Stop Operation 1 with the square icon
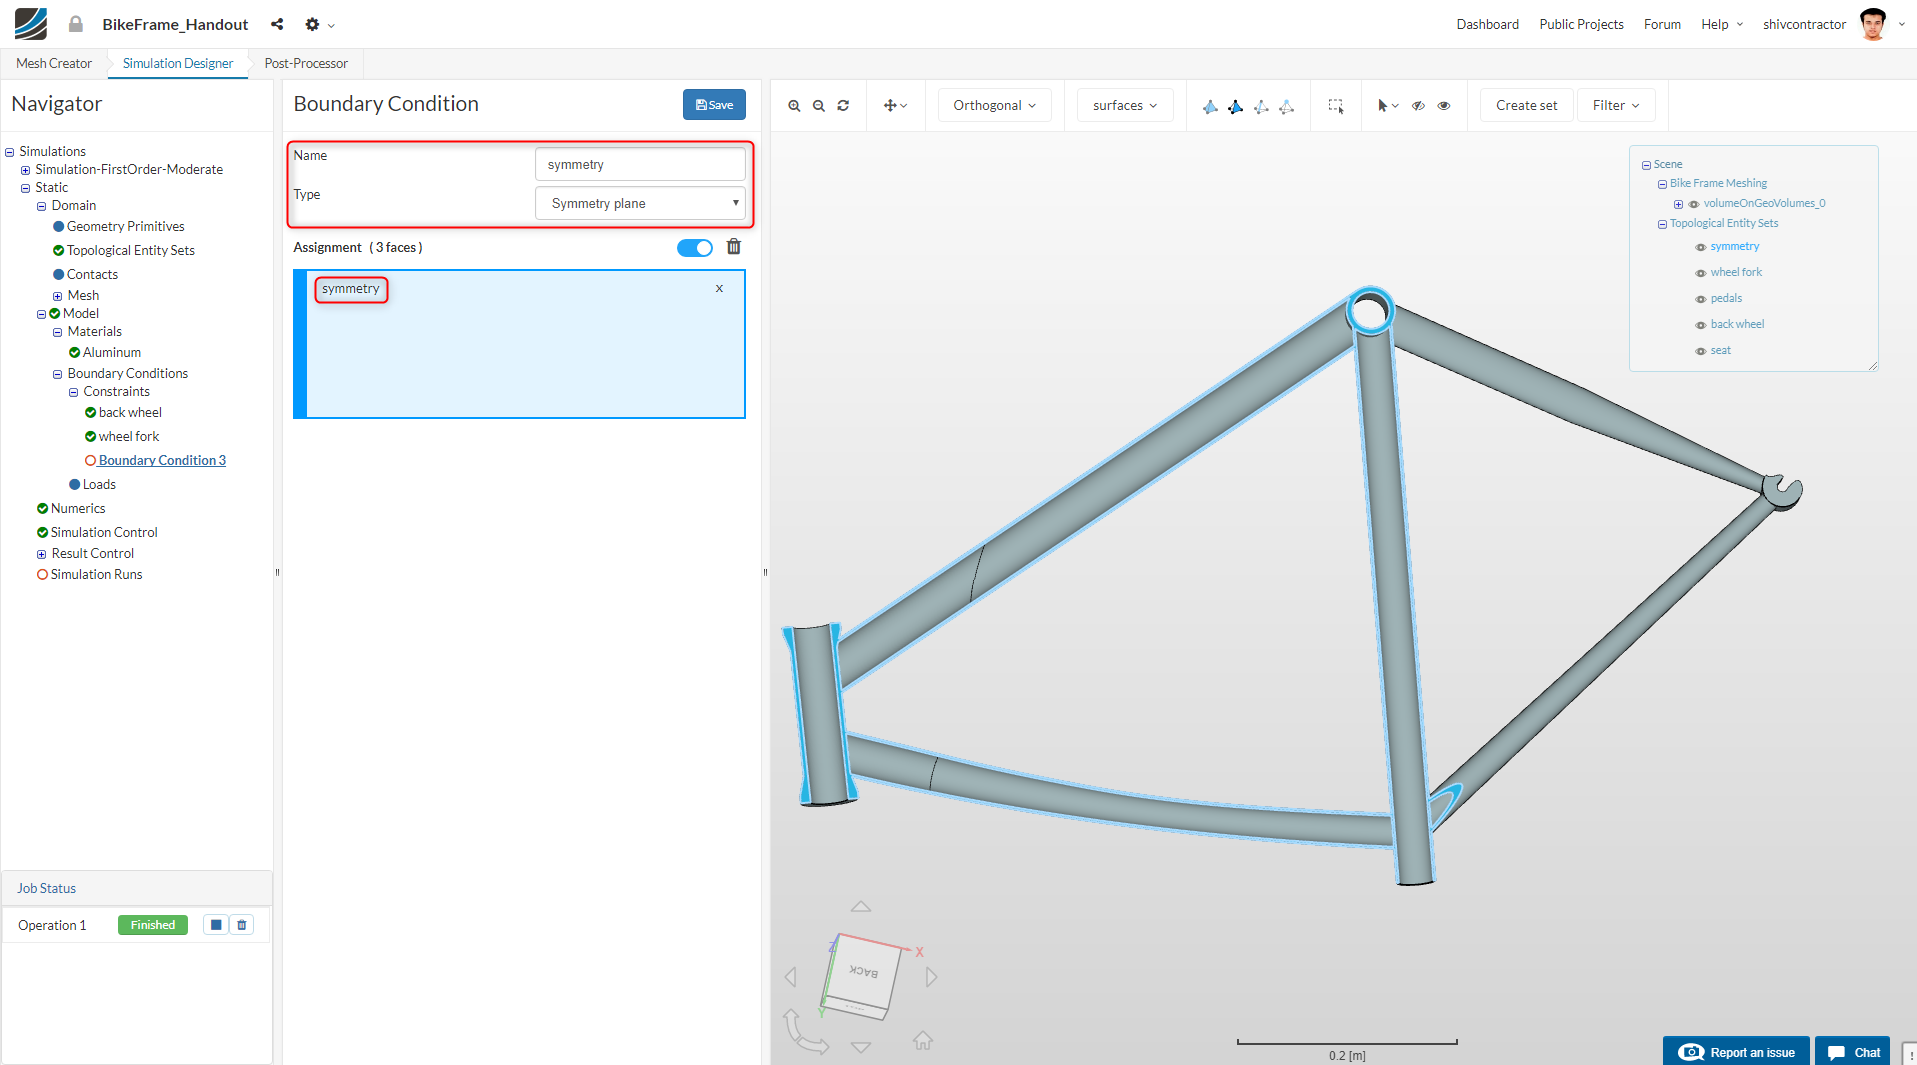This screenshot has height=1065, width=1917. [x=216, y=925]
